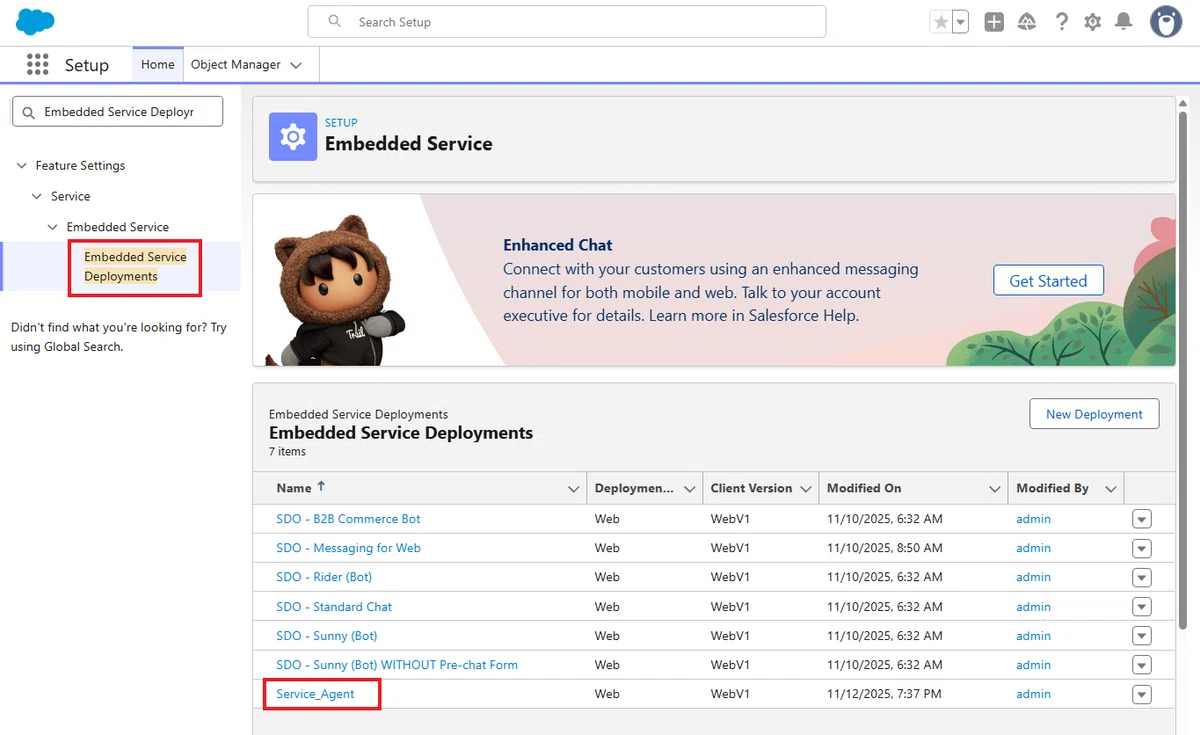Open row actions for Service_Agent
This screenshot has width=1200, height=735.
pos(1142,694)
